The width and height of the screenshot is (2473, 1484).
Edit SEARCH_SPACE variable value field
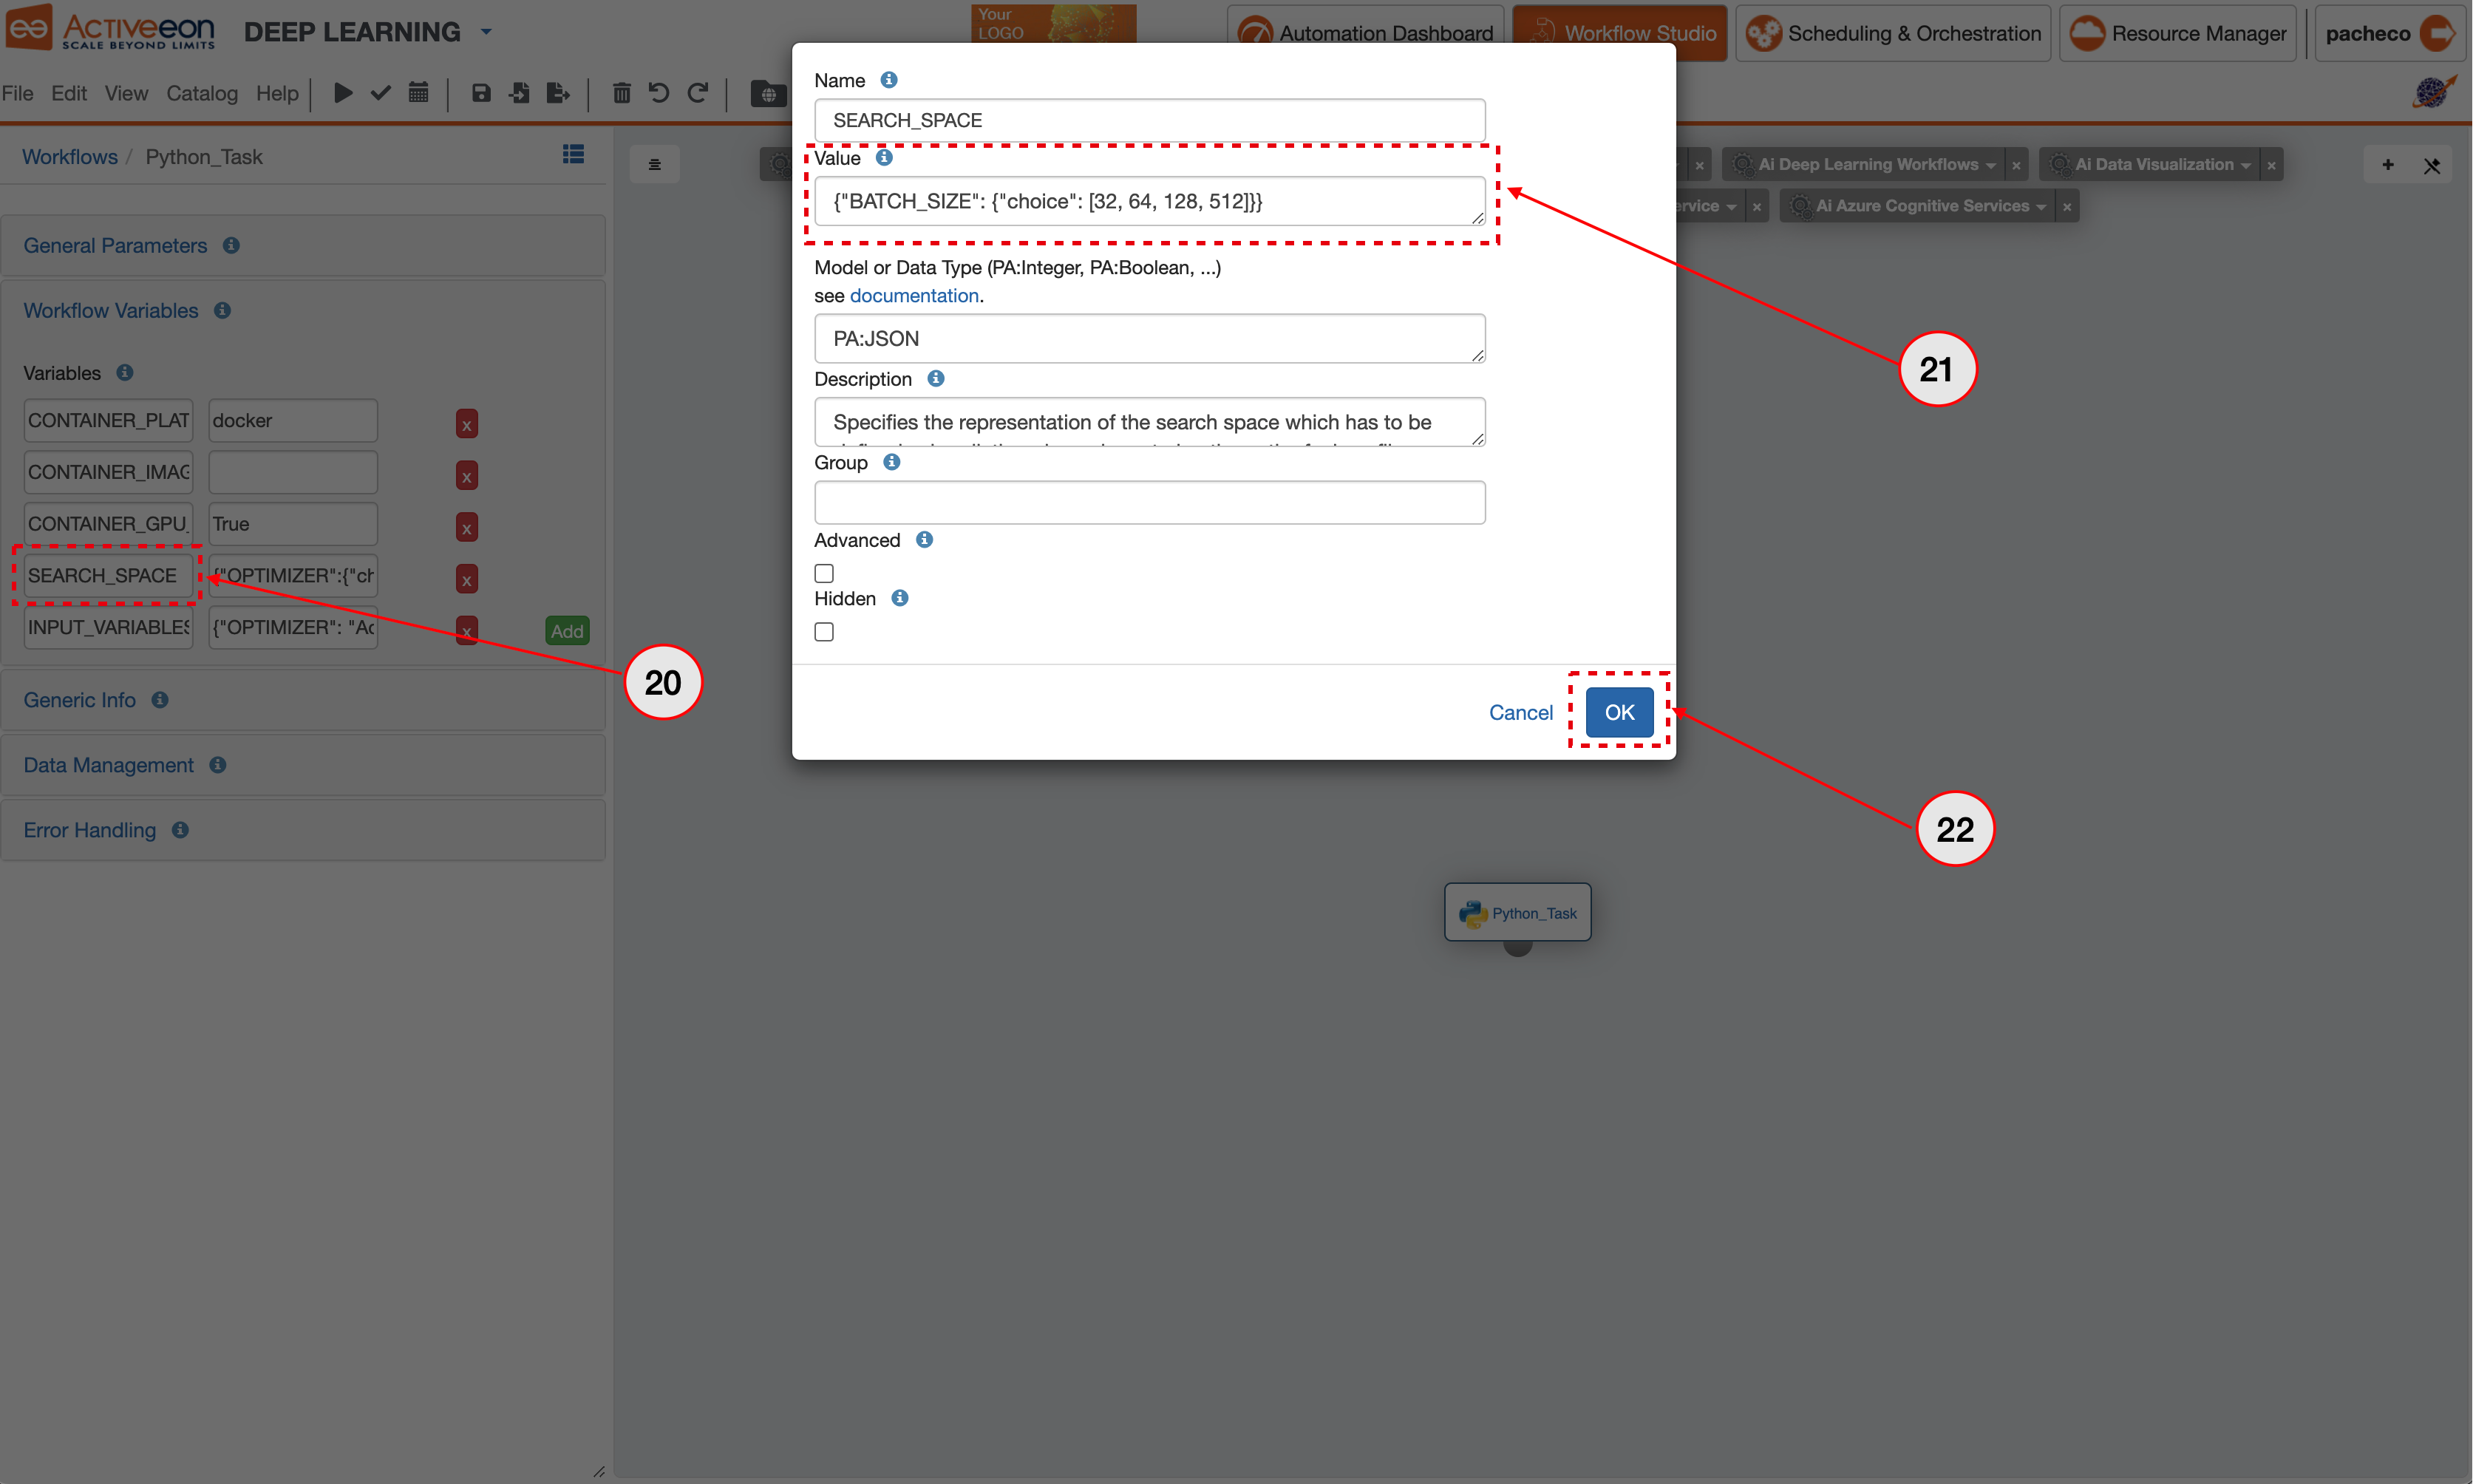point(1150,200)
